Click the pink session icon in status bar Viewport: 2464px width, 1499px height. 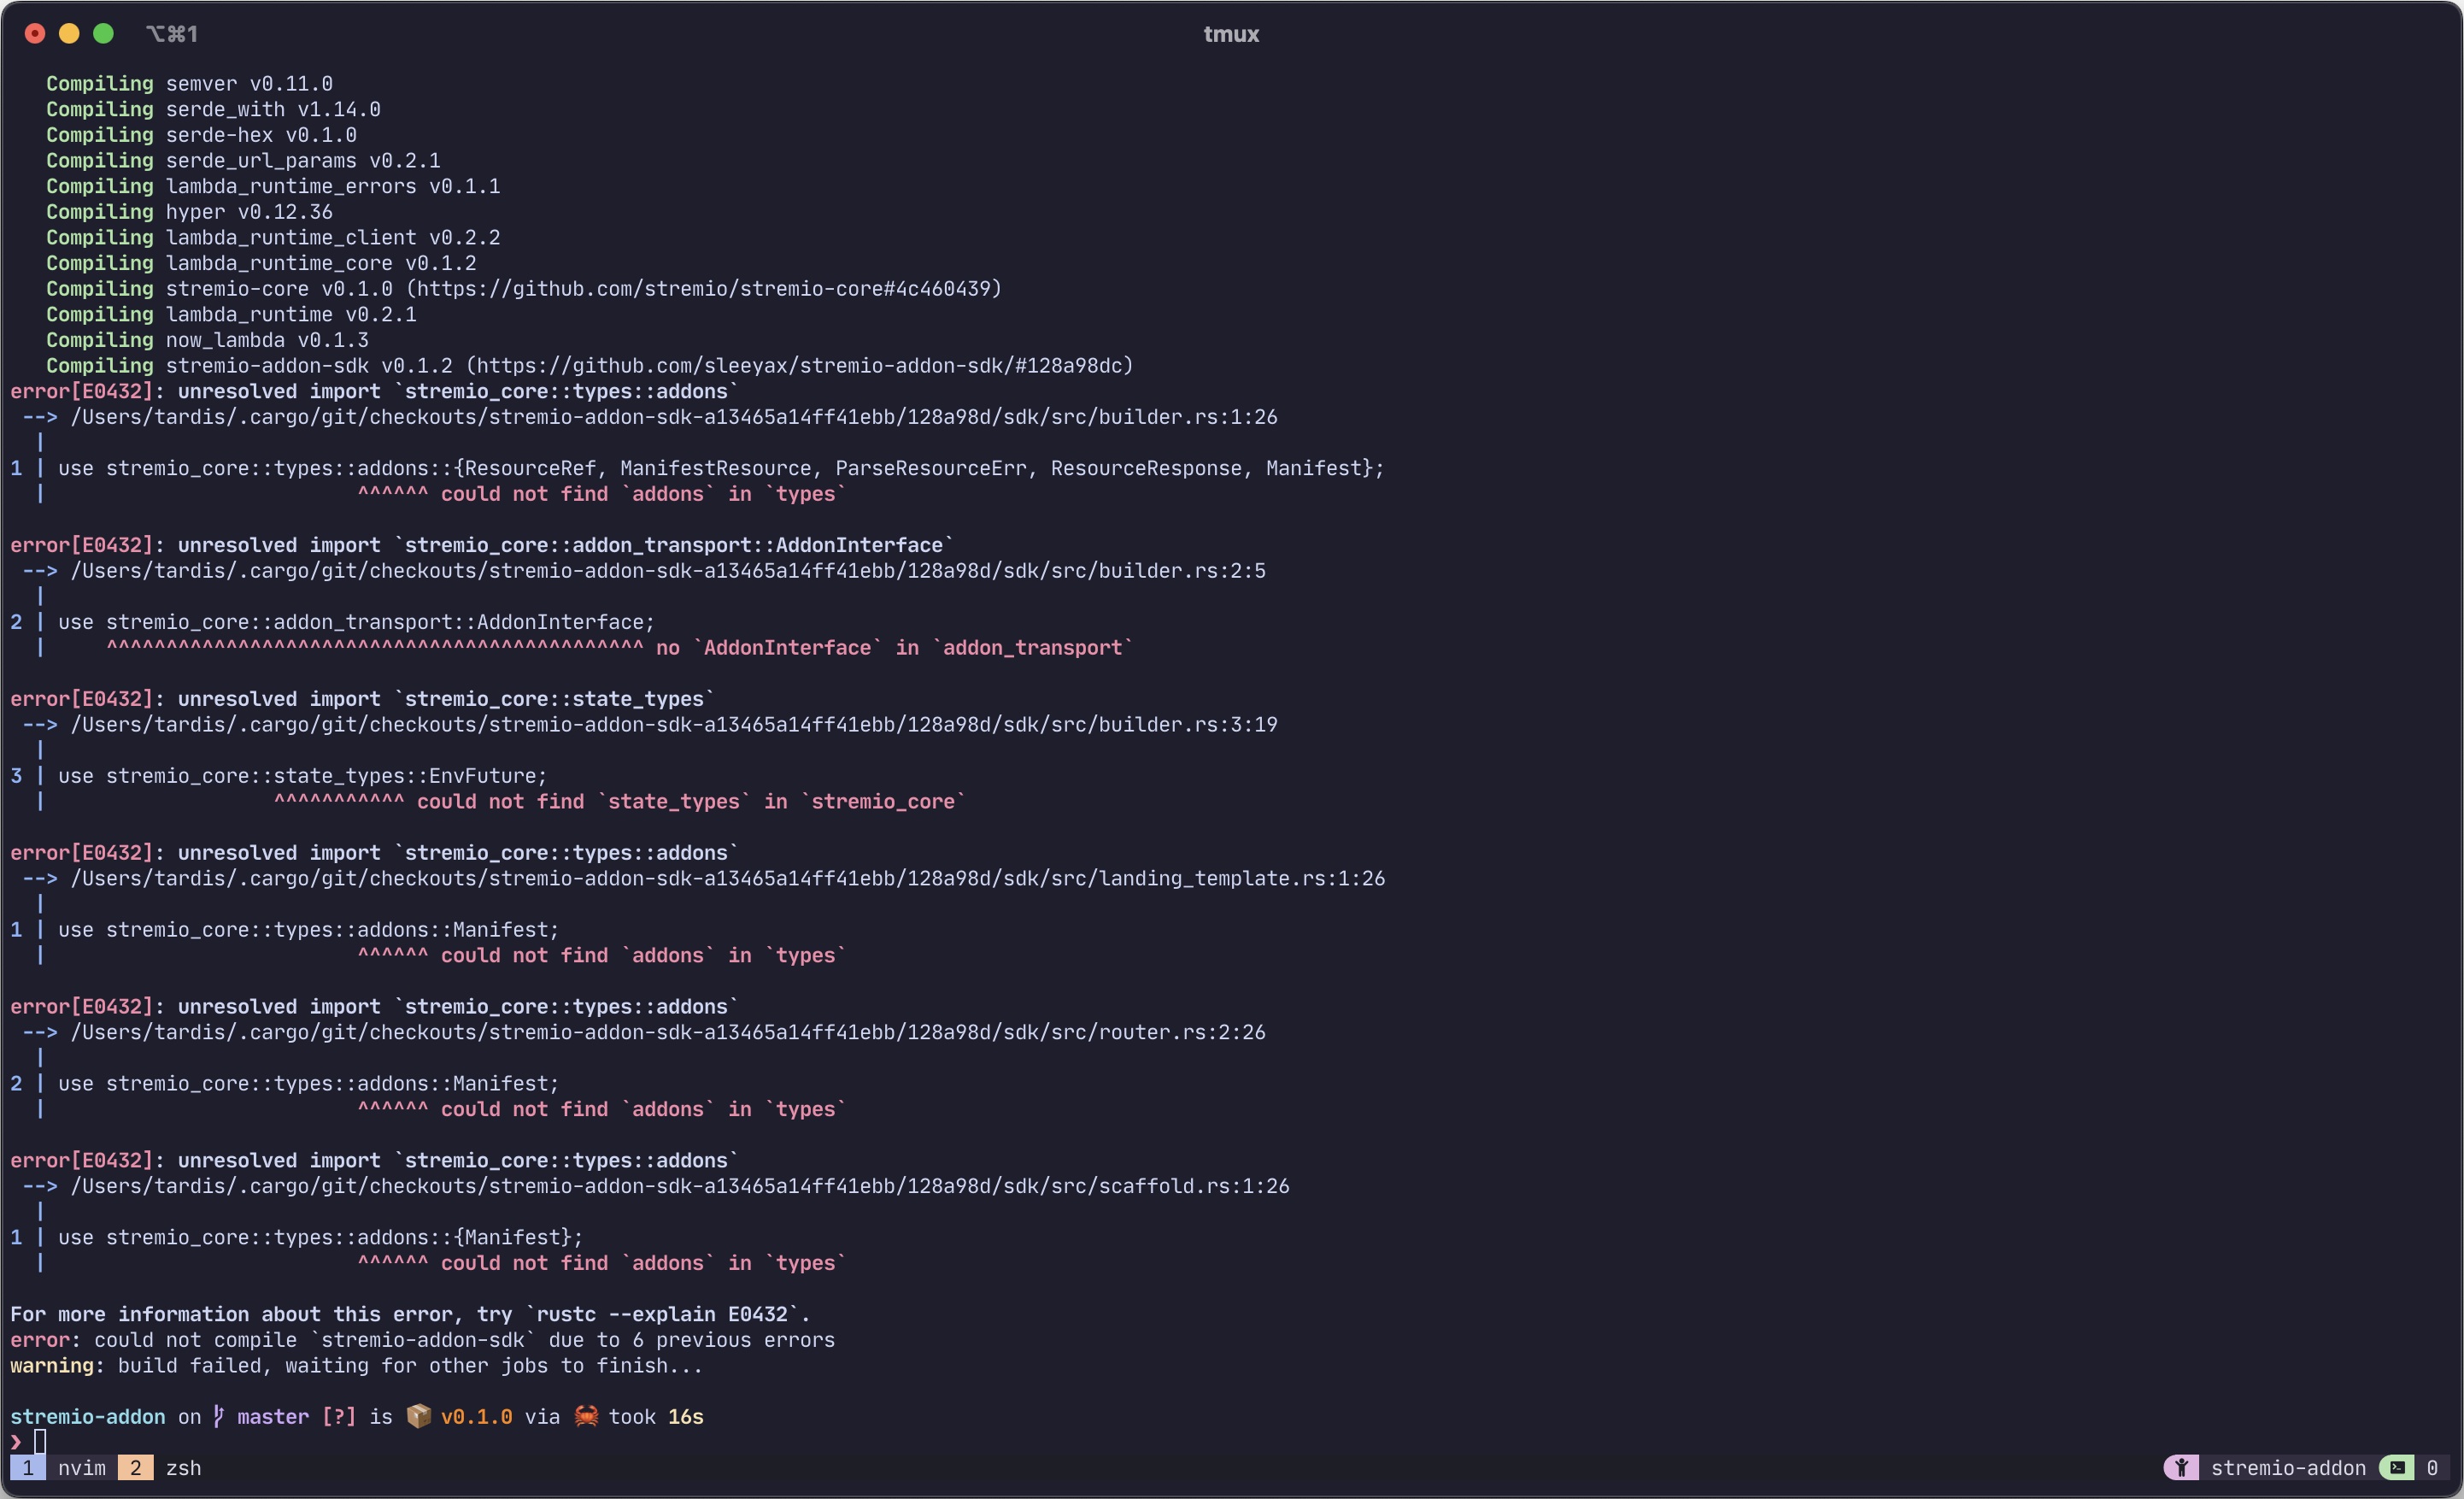click(x=2181, y=1468)
